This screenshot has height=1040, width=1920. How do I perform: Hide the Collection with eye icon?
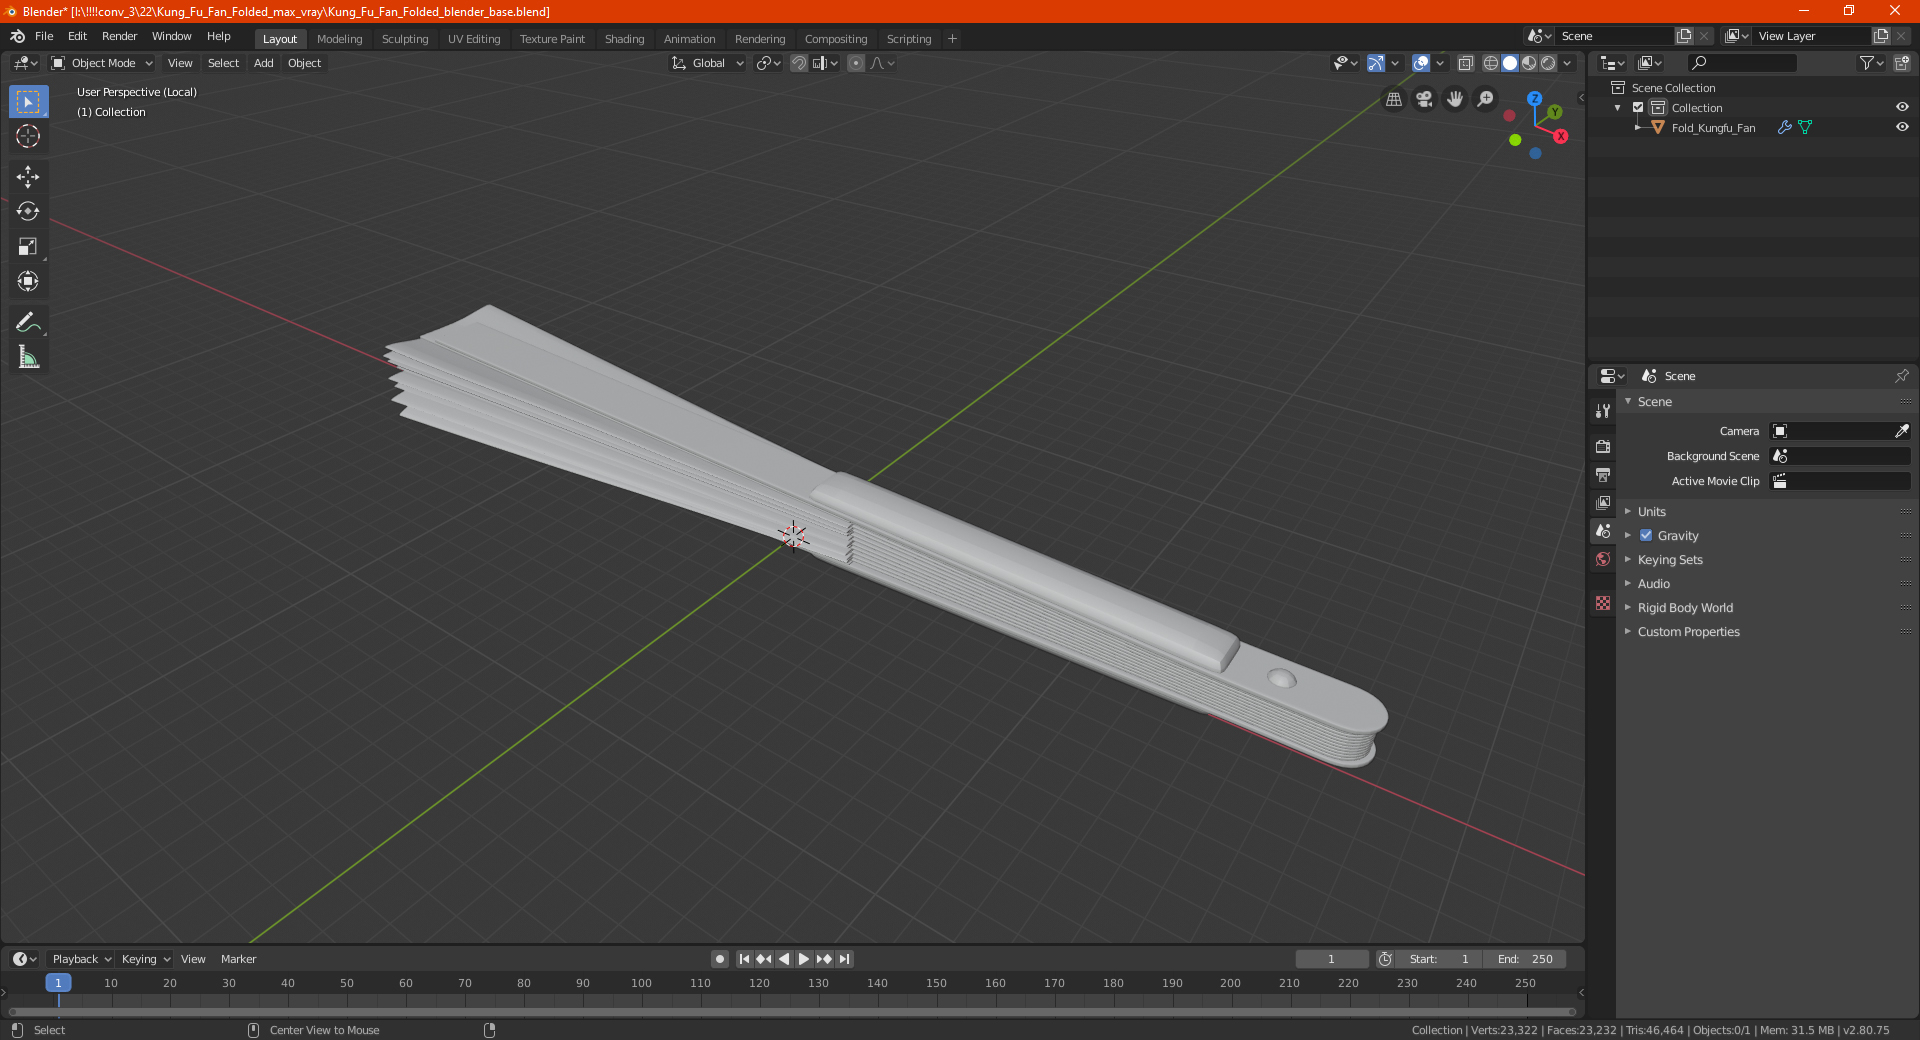click(1902, 108)
